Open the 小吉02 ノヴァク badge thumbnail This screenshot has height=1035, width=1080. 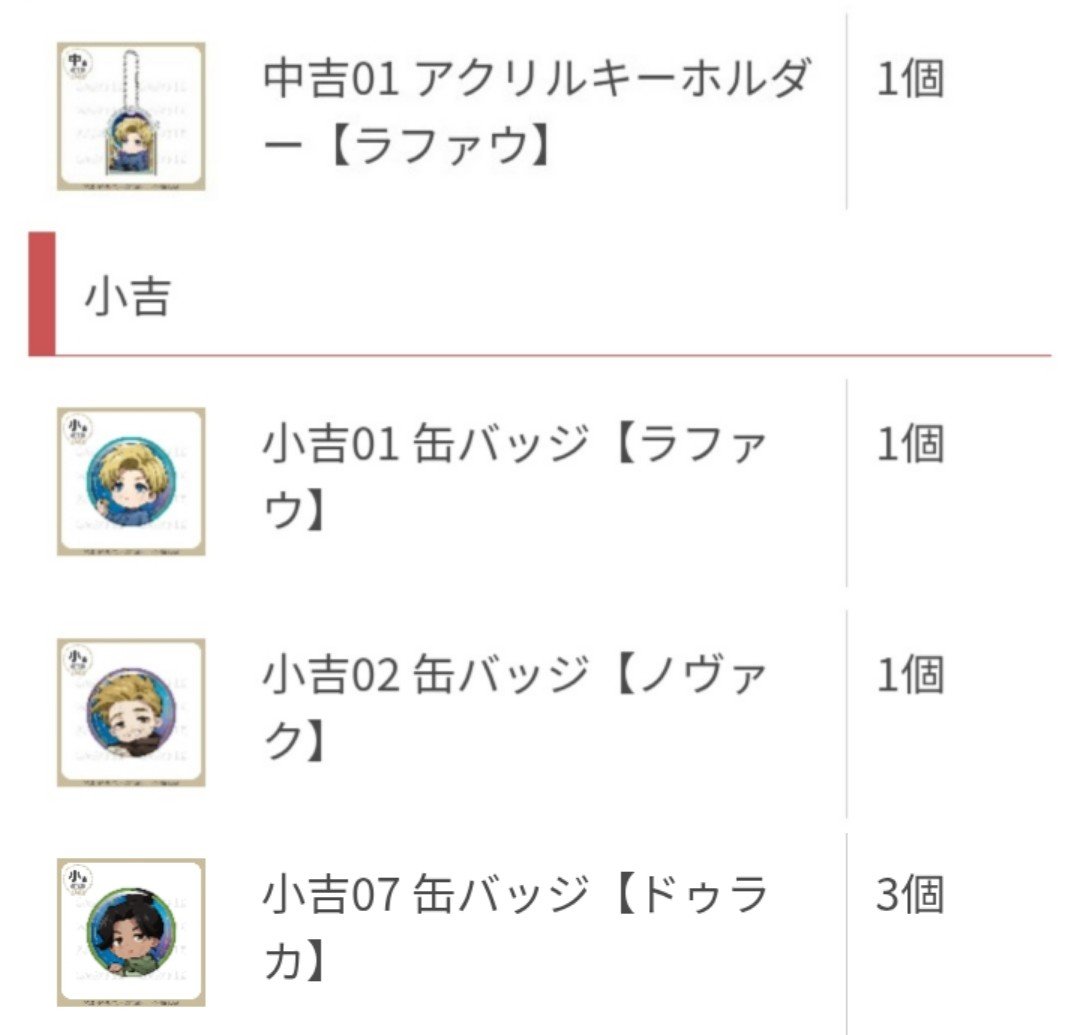tap(131, 713)
